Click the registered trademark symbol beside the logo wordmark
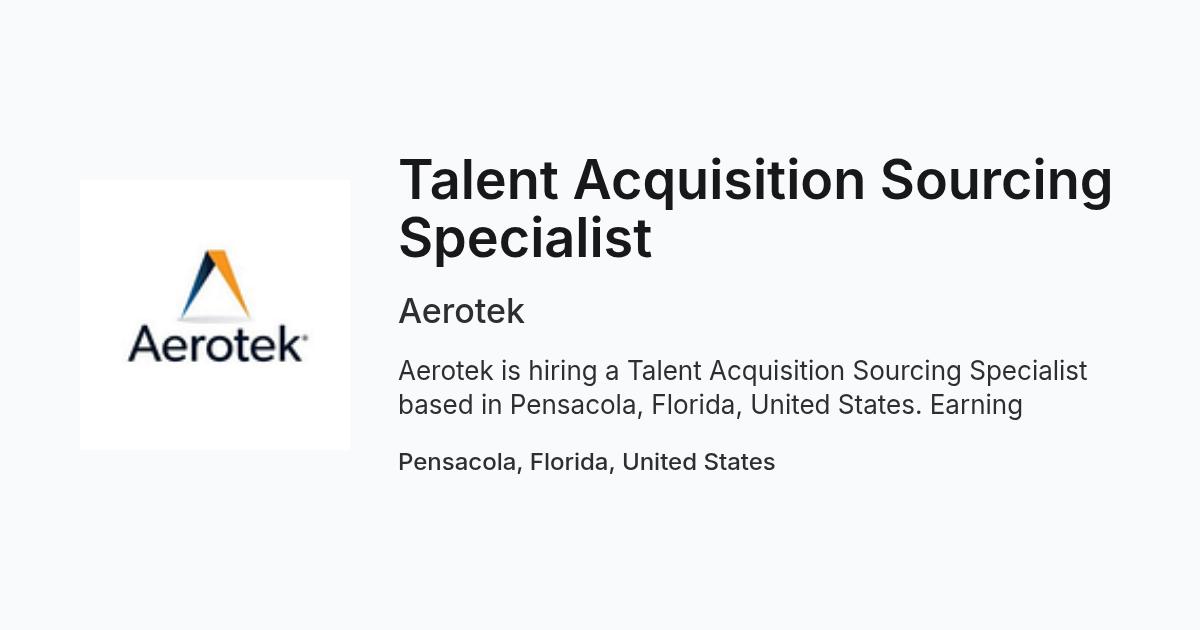Screen dimensions: 1200x630 (x=303, y=340)
